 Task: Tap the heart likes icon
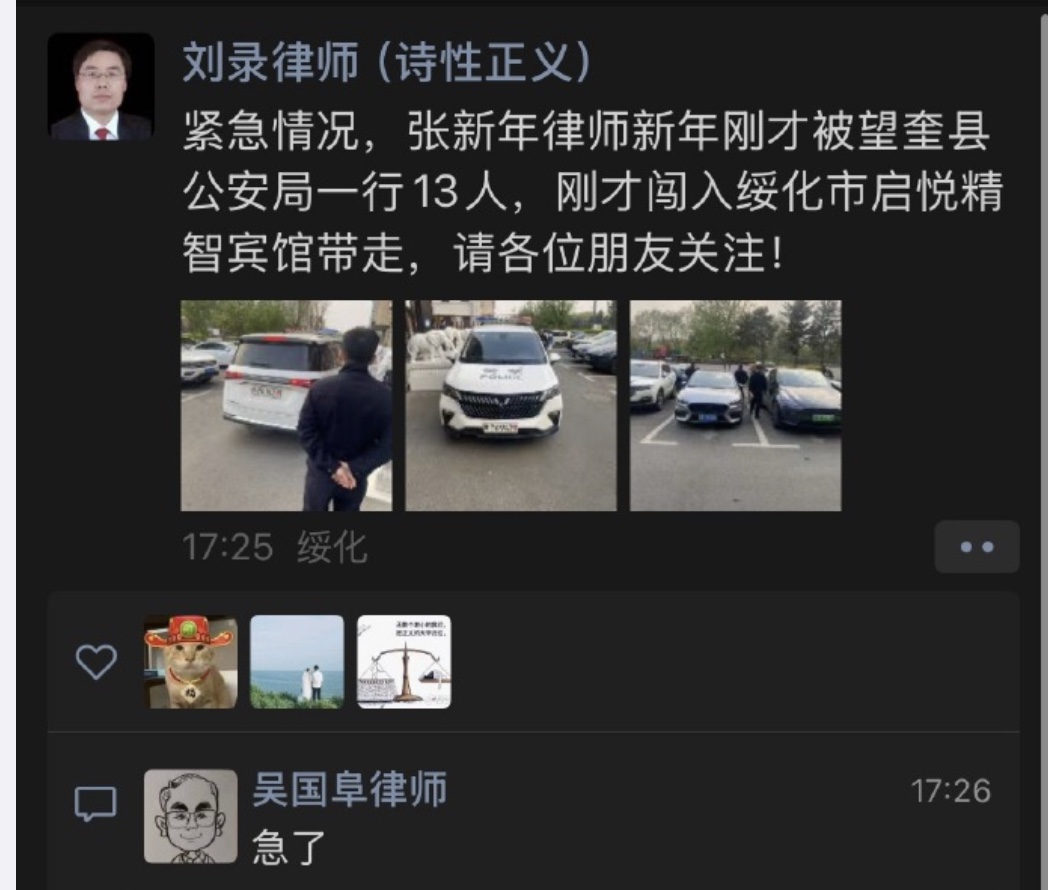[96, 661]
